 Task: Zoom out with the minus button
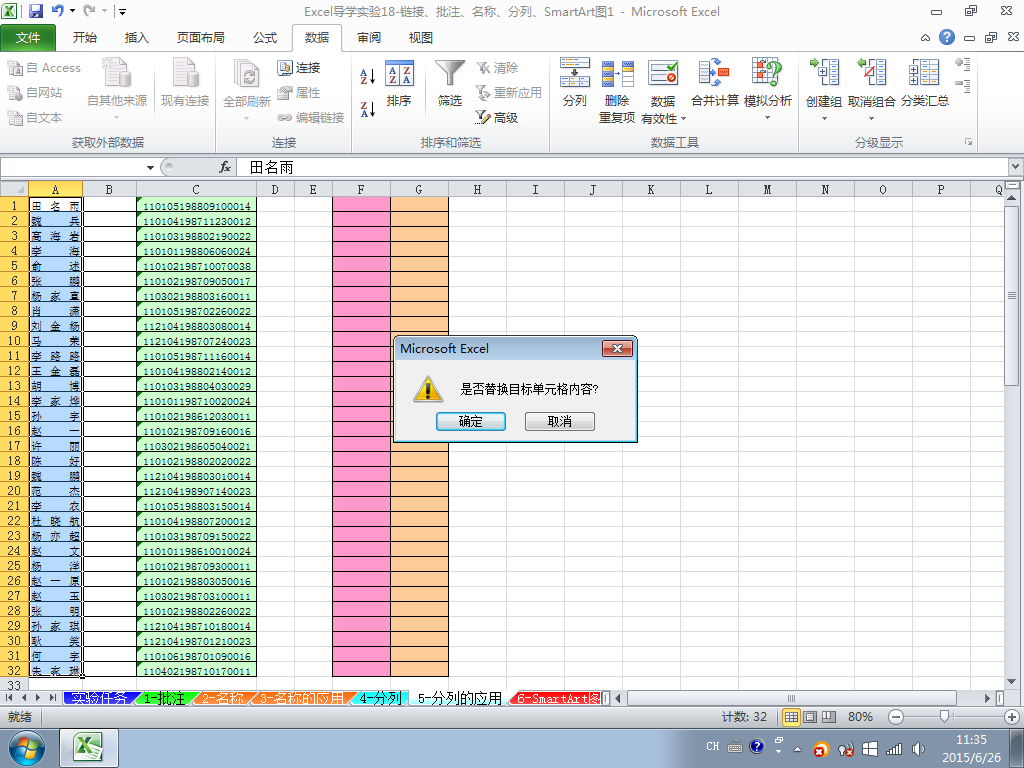(x=896, y=717)
